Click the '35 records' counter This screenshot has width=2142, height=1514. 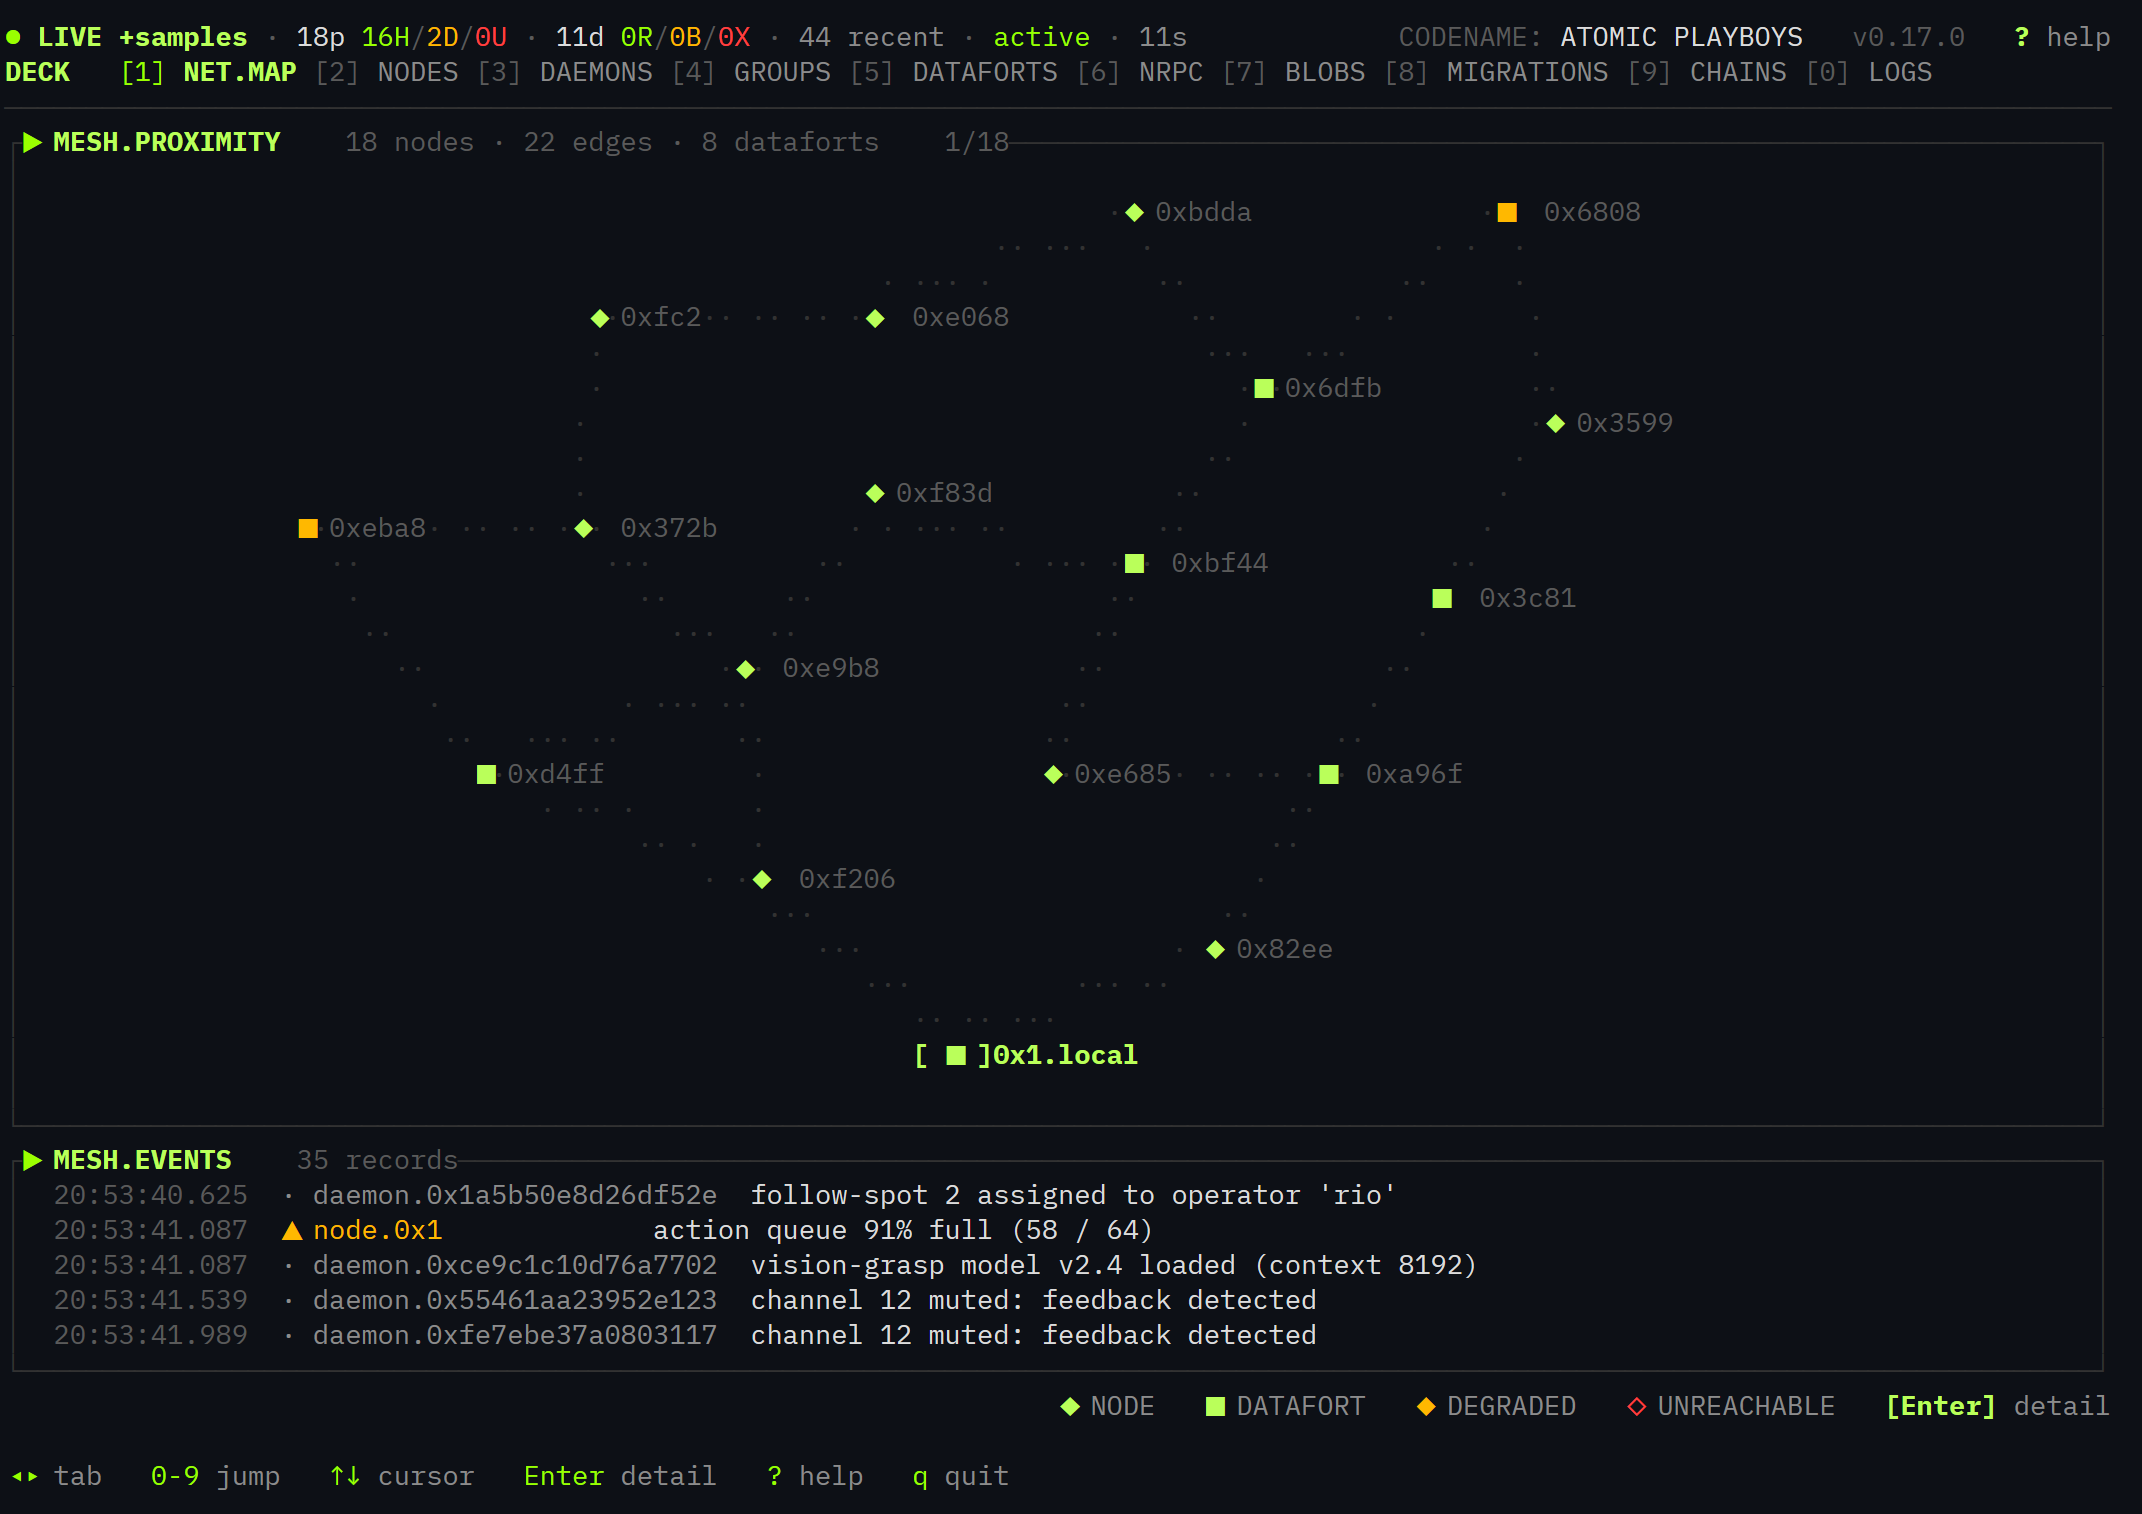(x=377, y=1160)
